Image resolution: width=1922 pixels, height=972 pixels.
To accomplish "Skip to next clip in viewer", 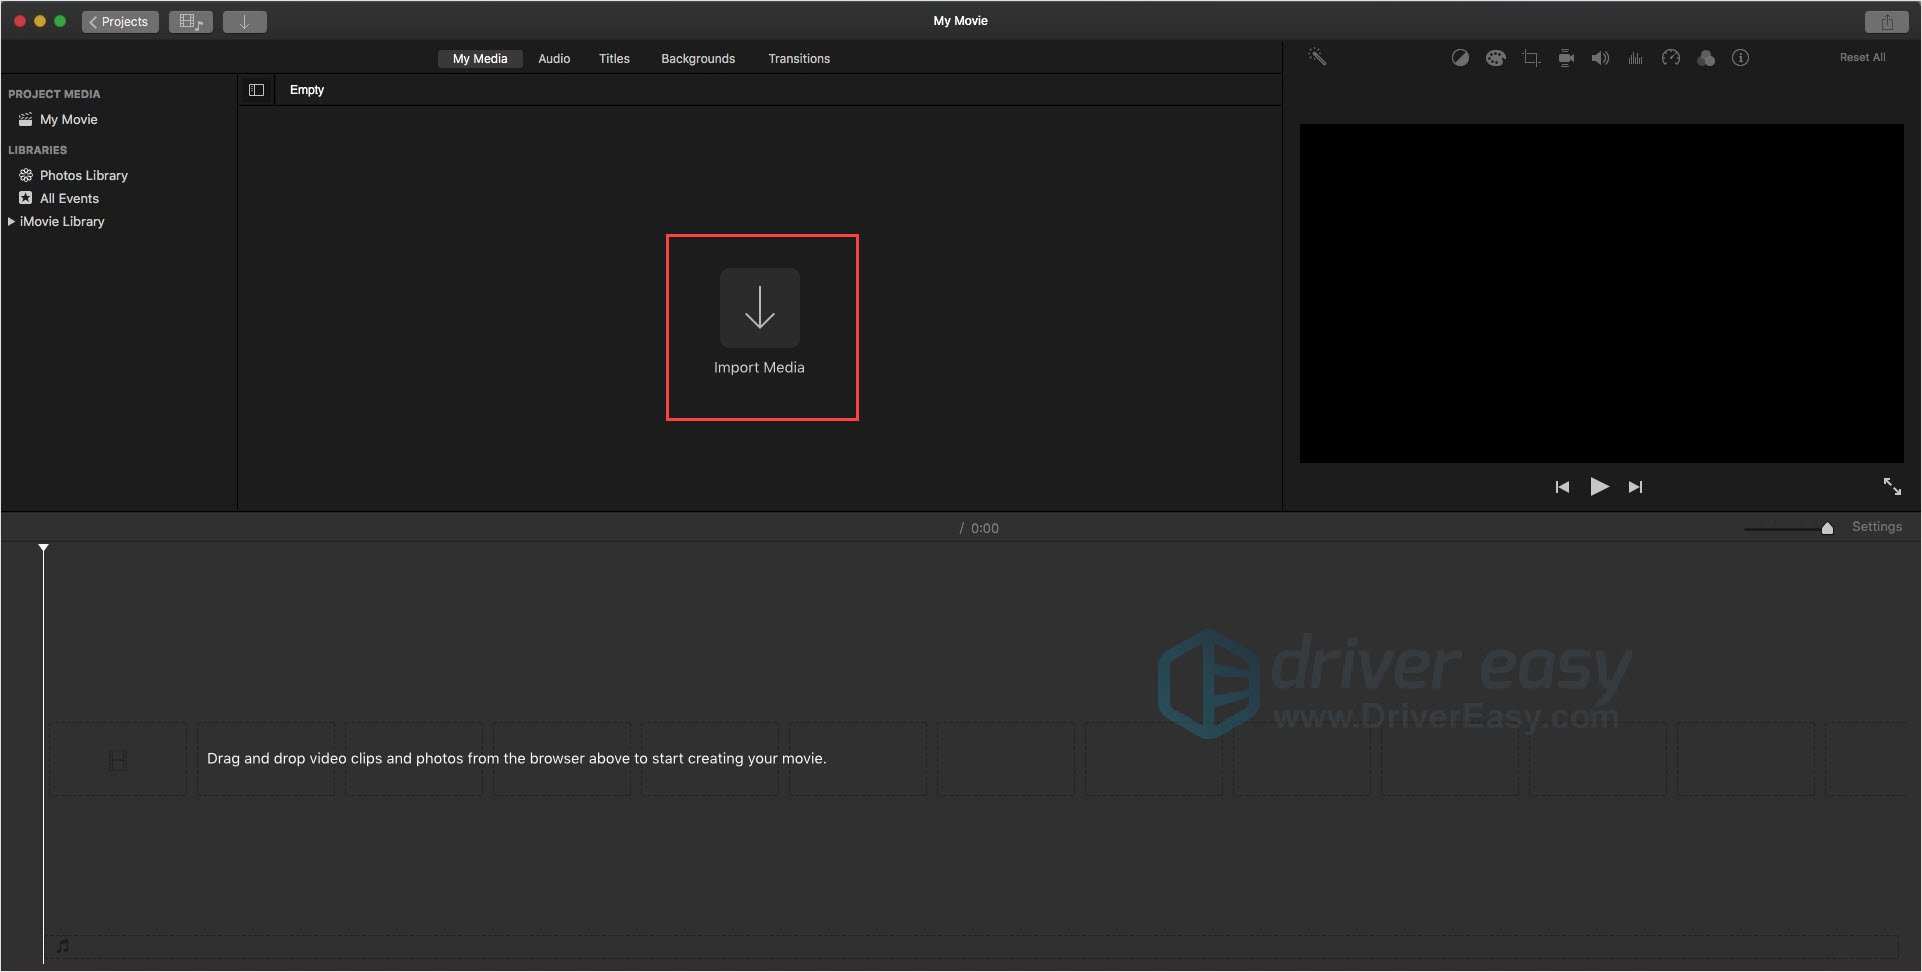I will 1635,487.
